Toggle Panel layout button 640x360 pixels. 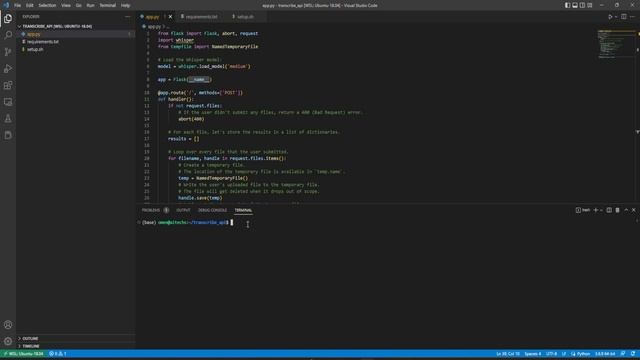575,5
